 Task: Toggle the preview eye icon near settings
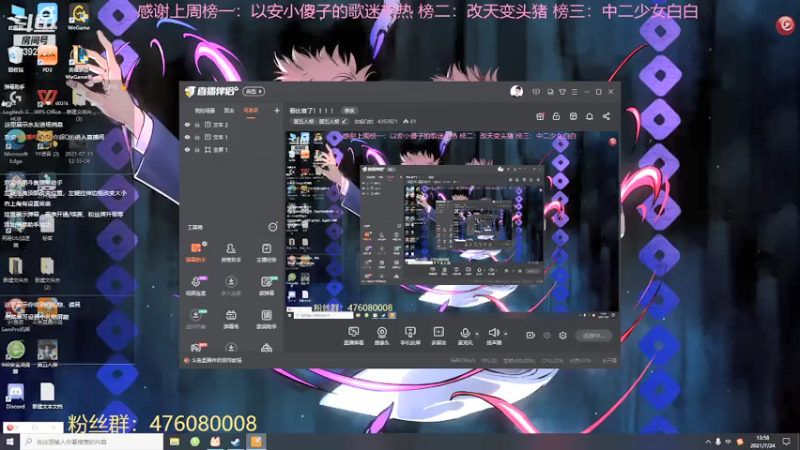[x=547, y=335]
